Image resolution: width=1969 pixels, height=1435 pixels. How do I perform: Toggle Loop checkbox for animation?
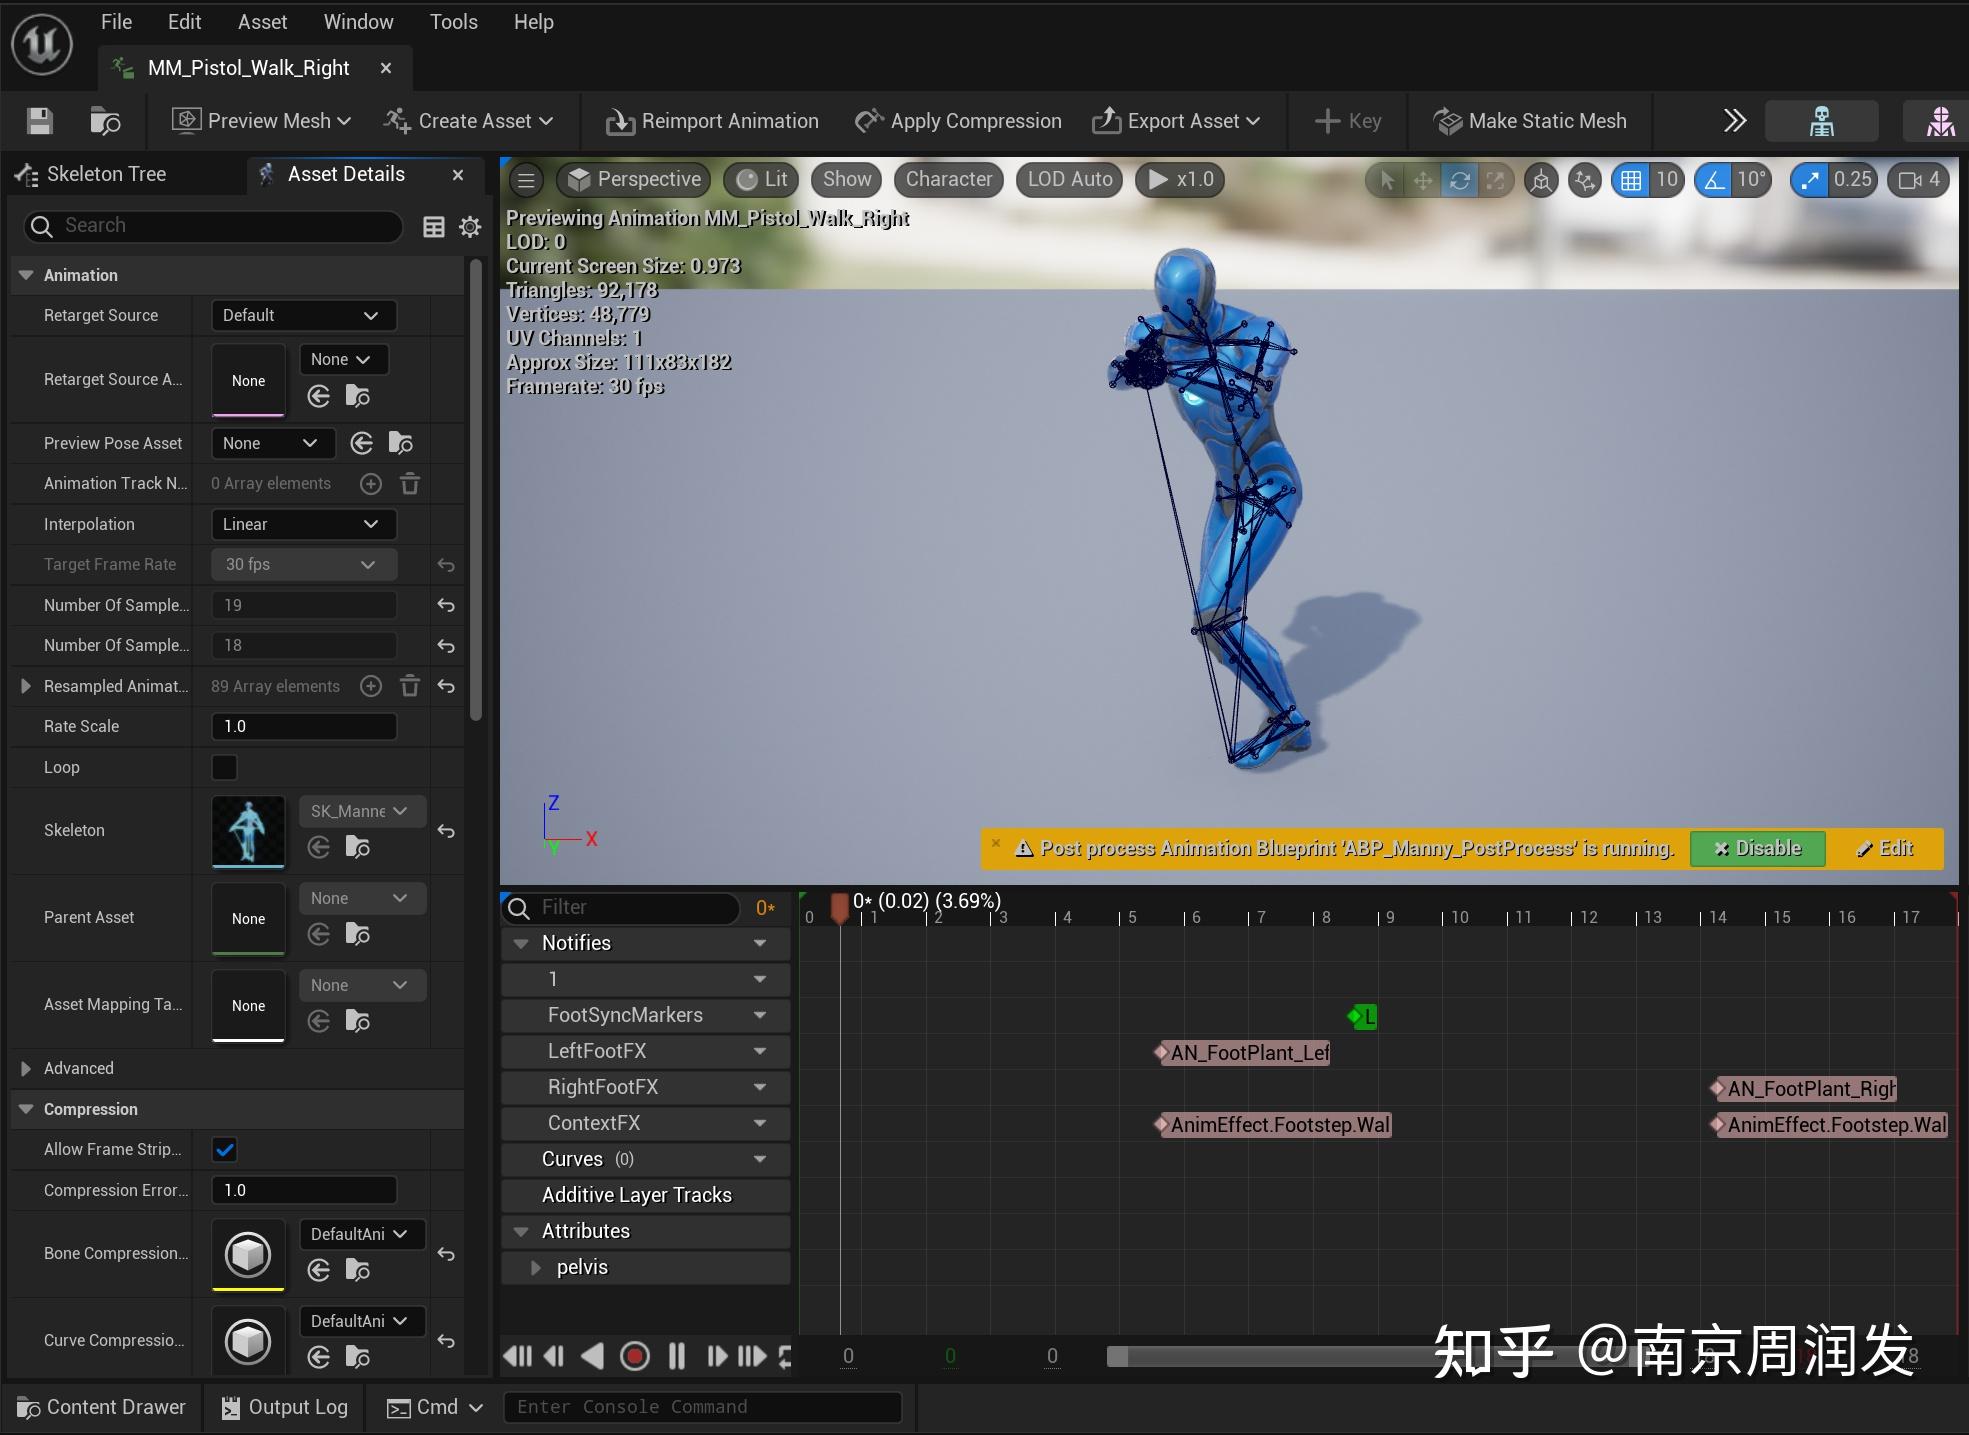[x=226, y=767]
